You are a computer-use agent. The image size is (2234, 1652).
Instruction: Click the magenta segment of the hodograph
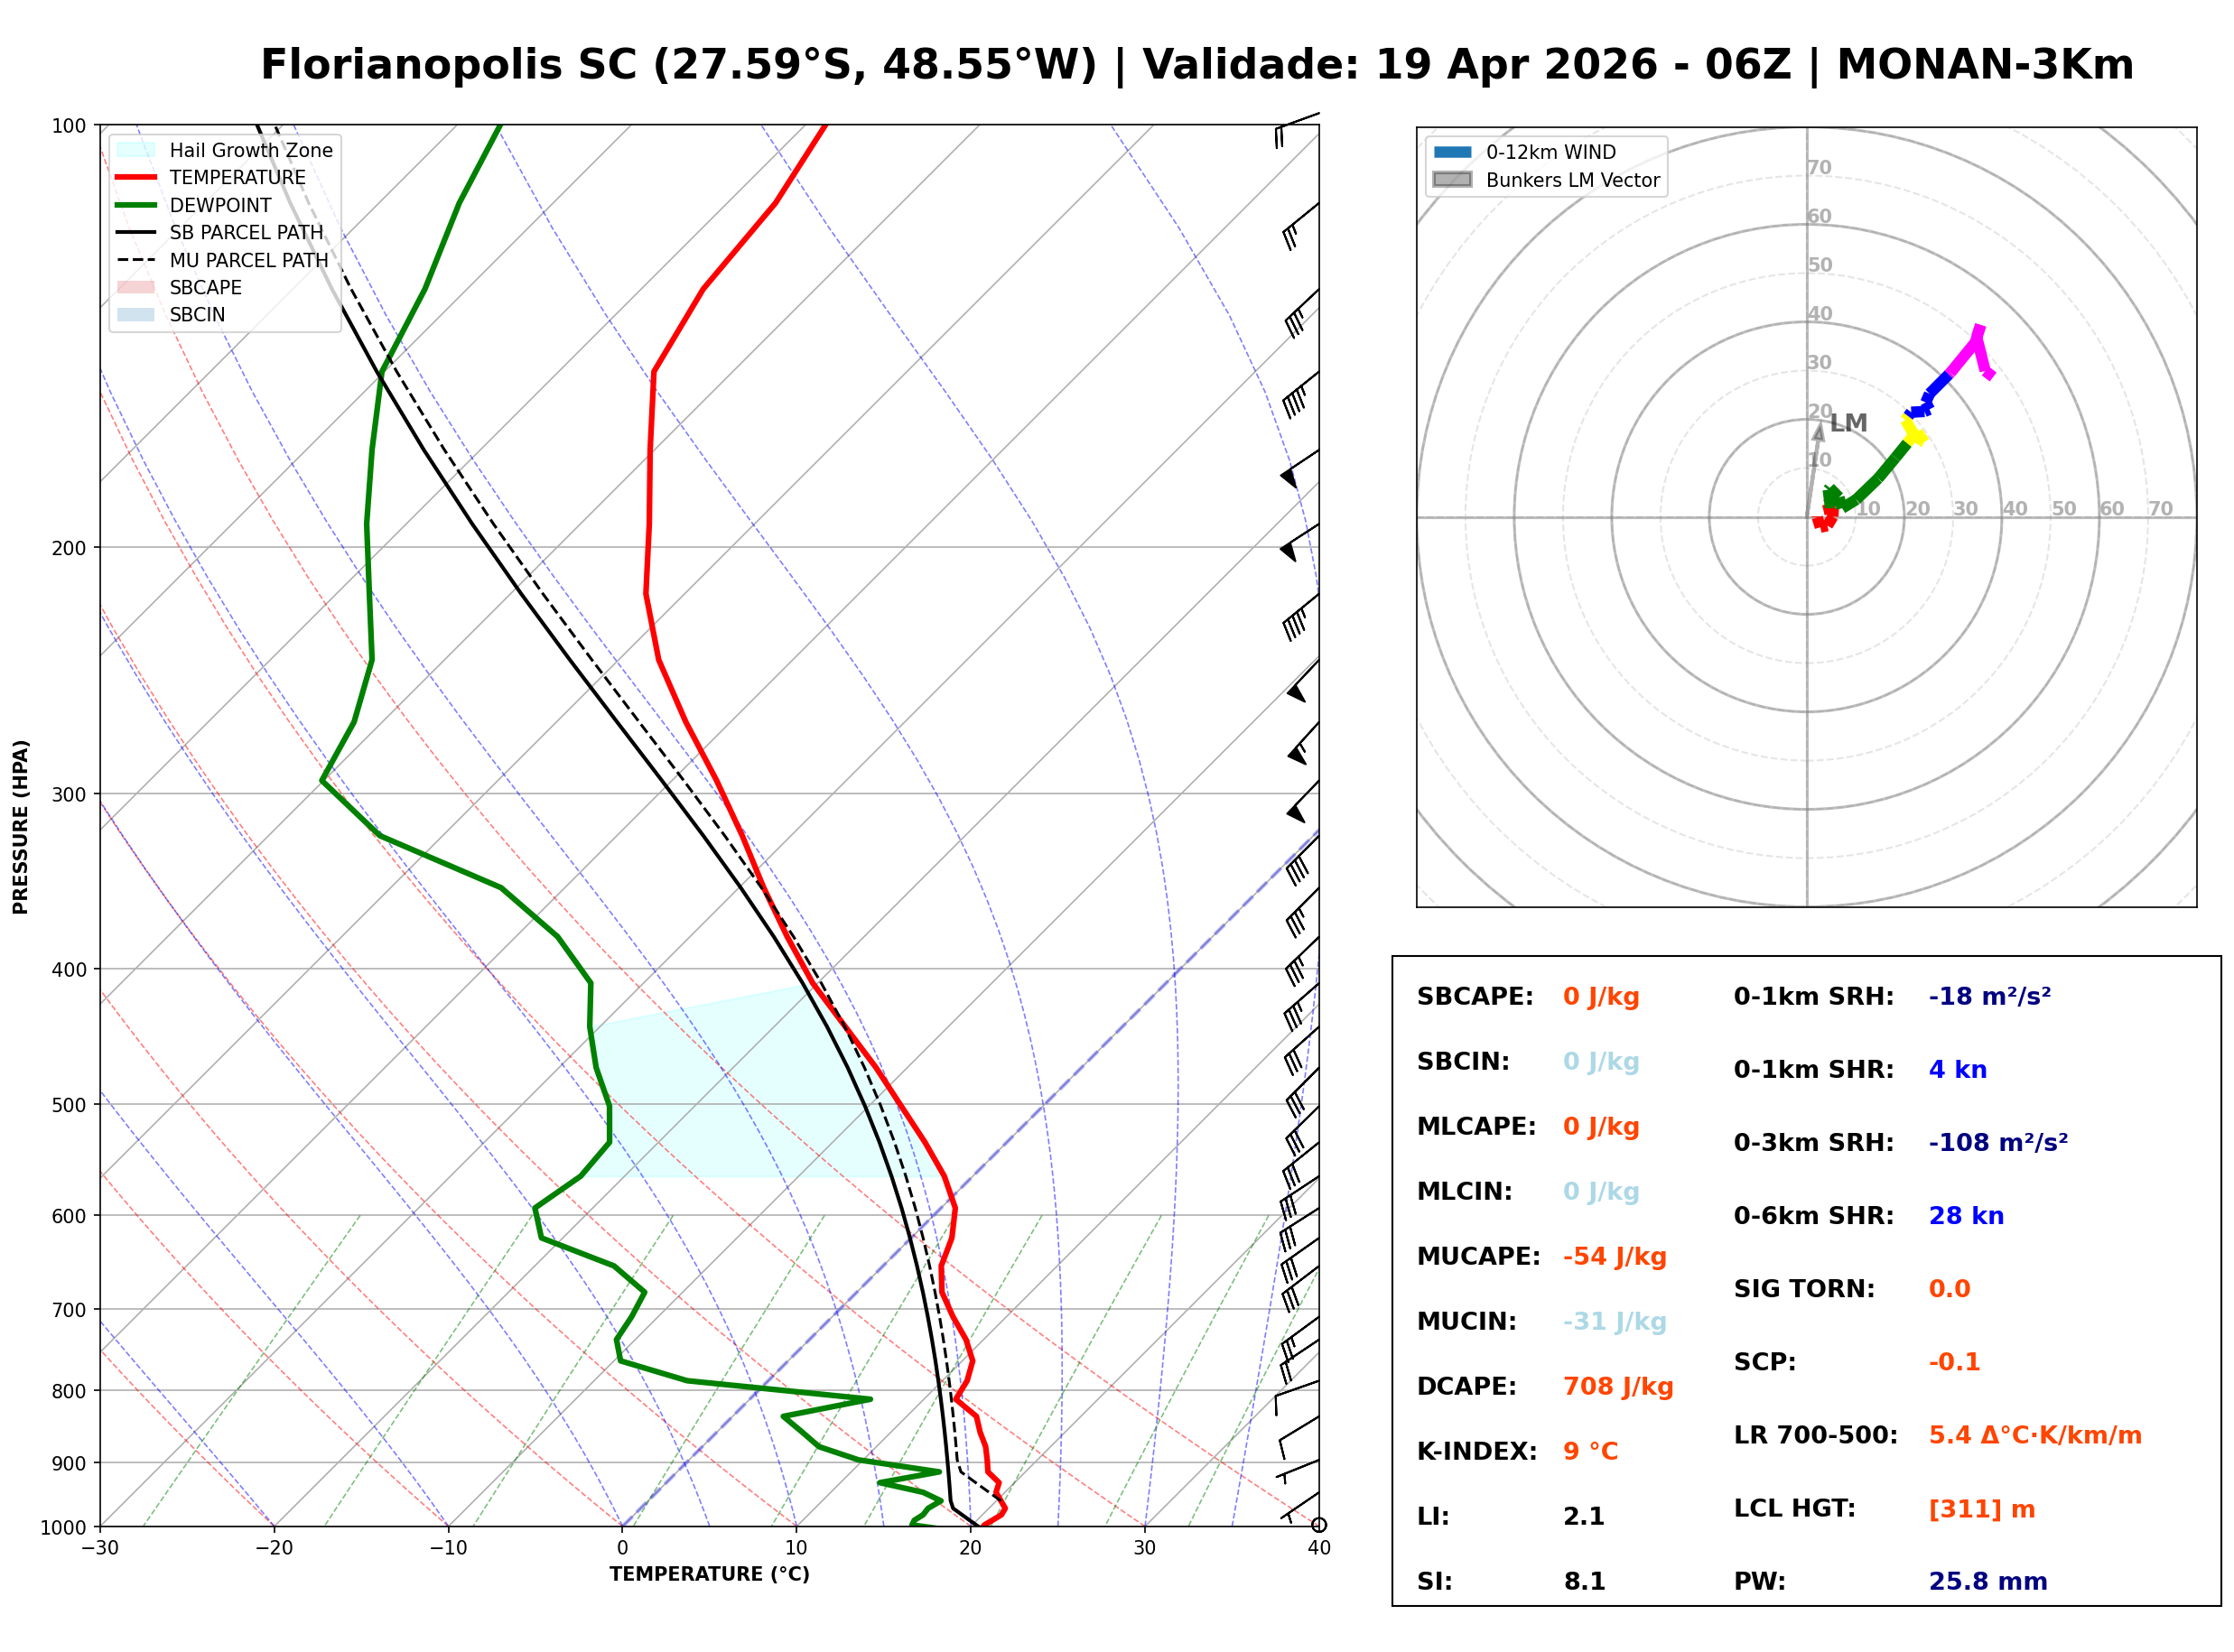coord(1964,357)
